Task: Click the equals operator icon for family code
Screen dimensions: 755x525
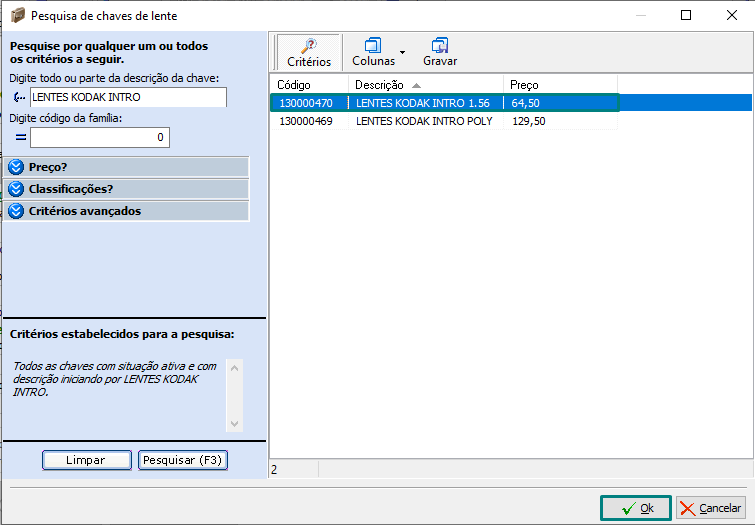Action: (x=20, y=137)
